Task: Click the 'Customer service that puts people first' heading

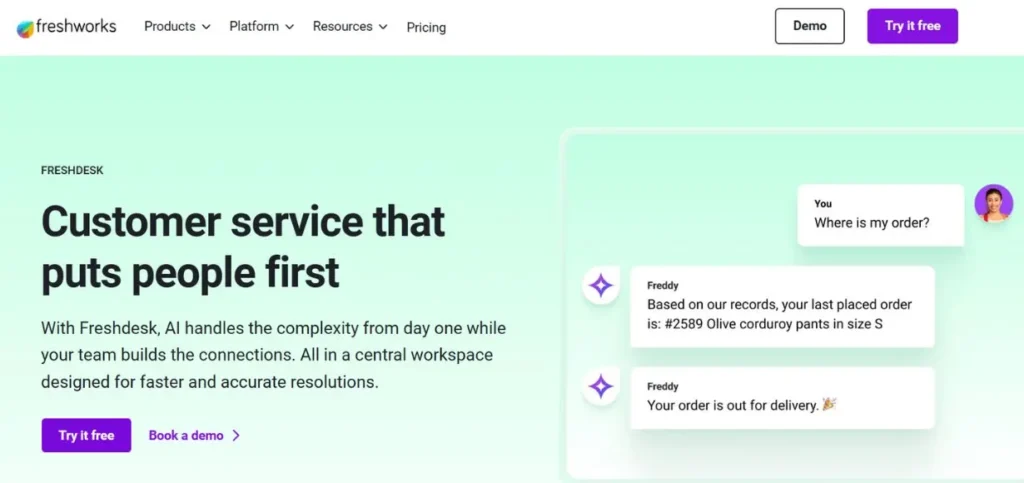Action: click(243, 247)
